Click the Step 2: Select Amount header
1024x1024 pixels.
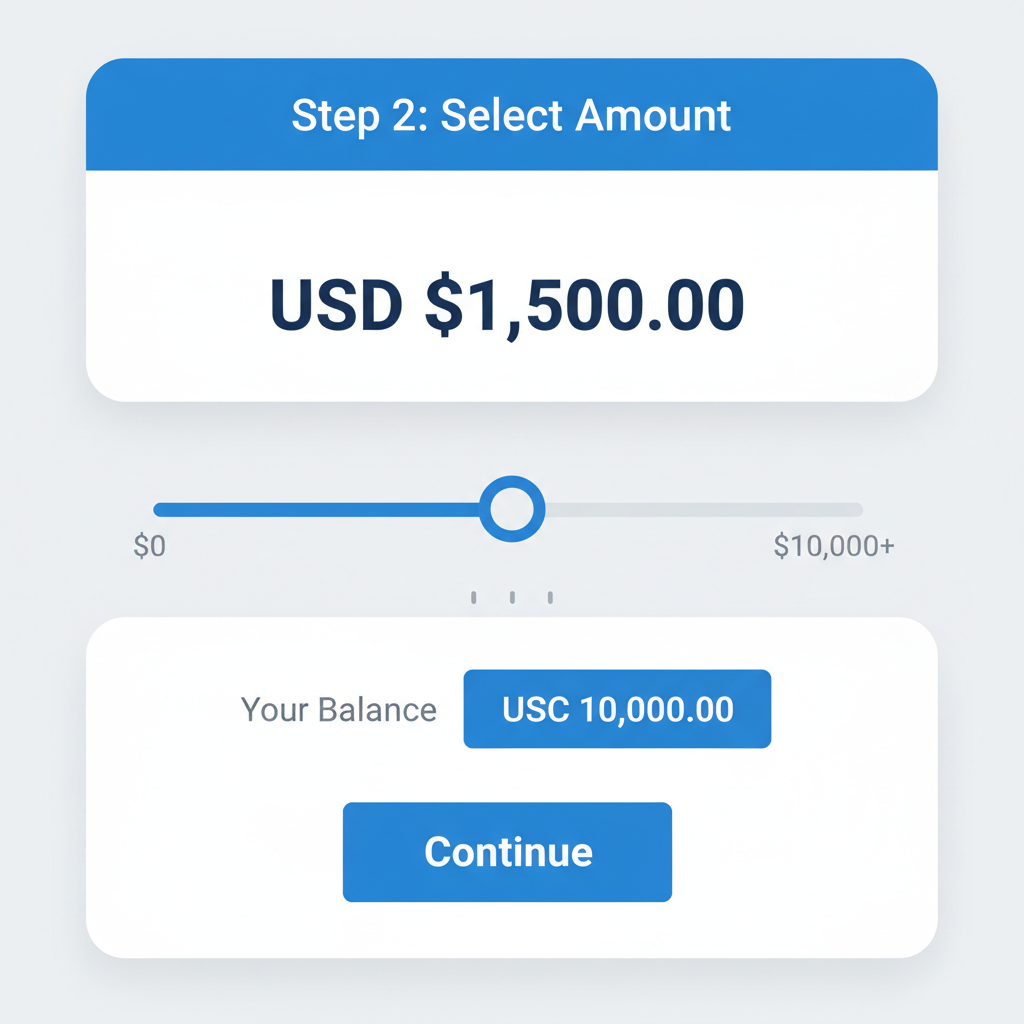510,115
